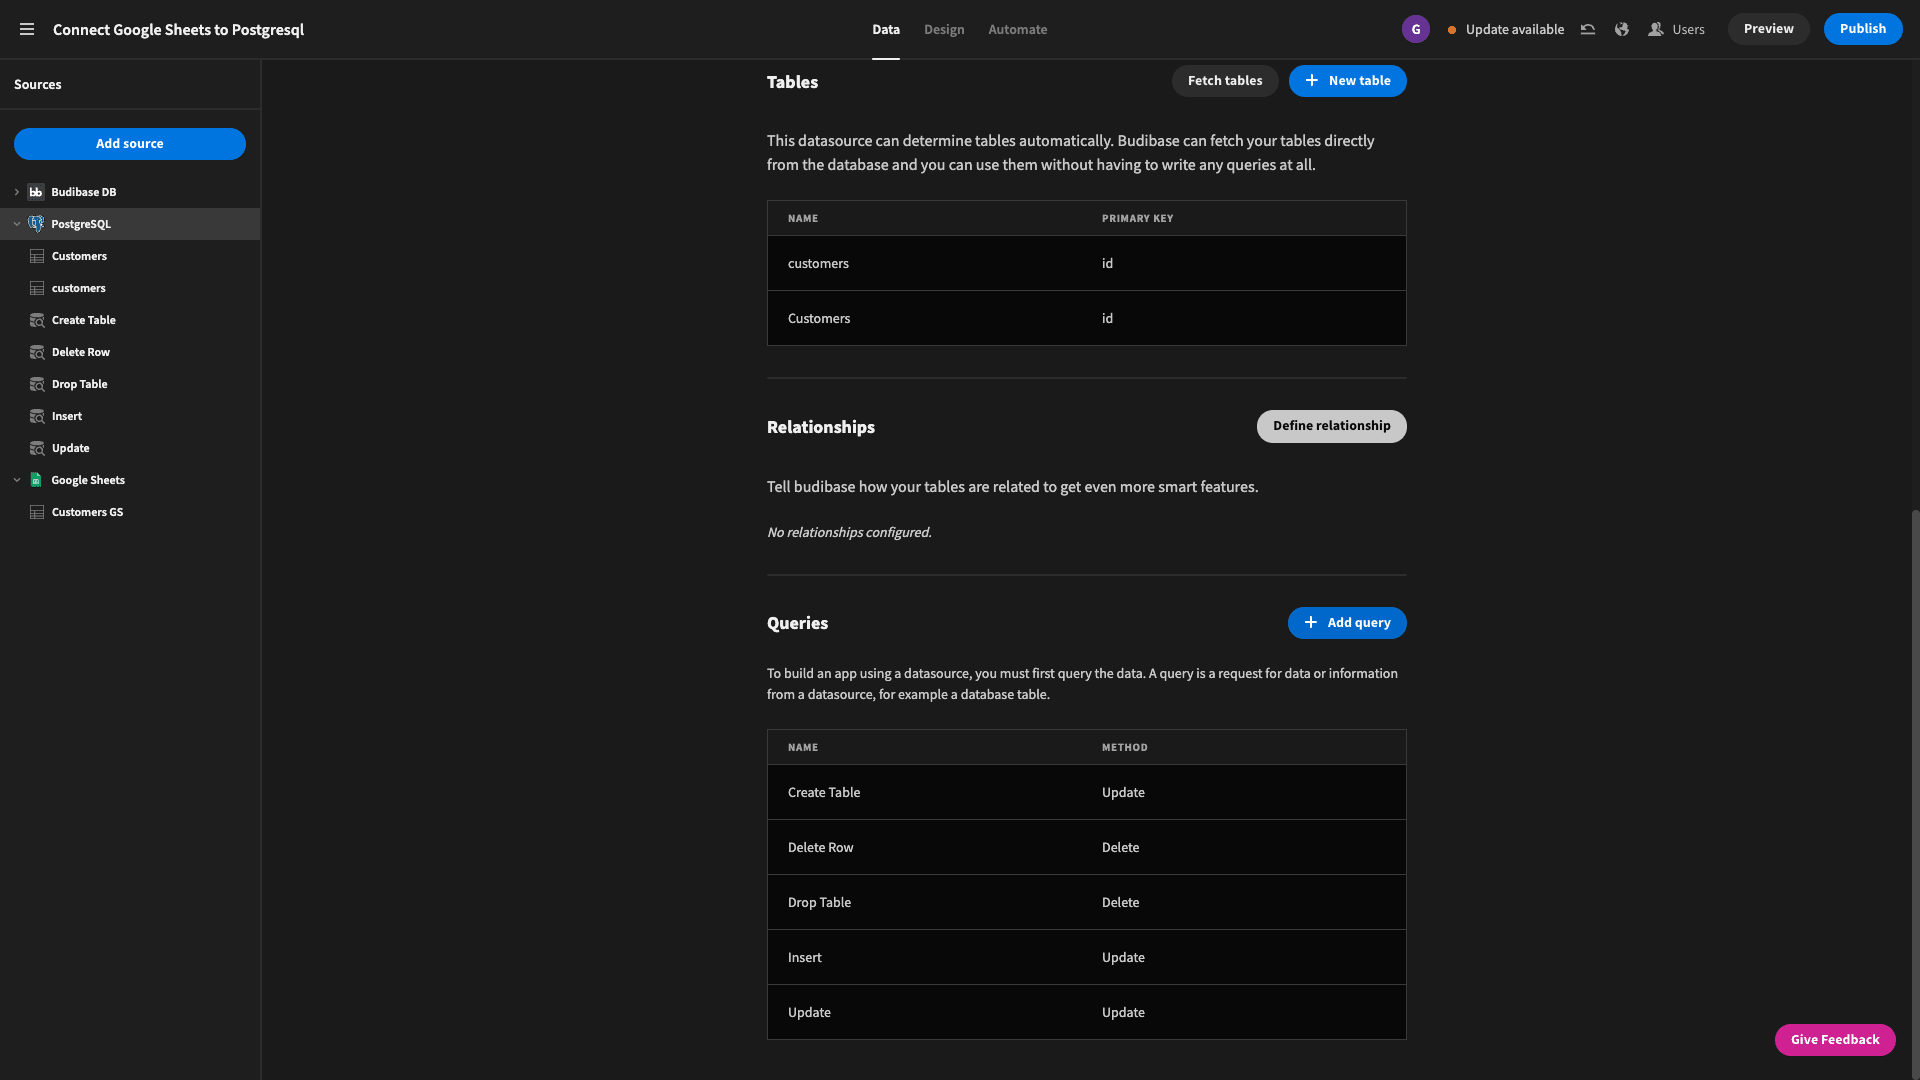The width and height of the screenshot is (1920, 1080).
Task: Switch to the Data tab
Action: click(885, 29)
